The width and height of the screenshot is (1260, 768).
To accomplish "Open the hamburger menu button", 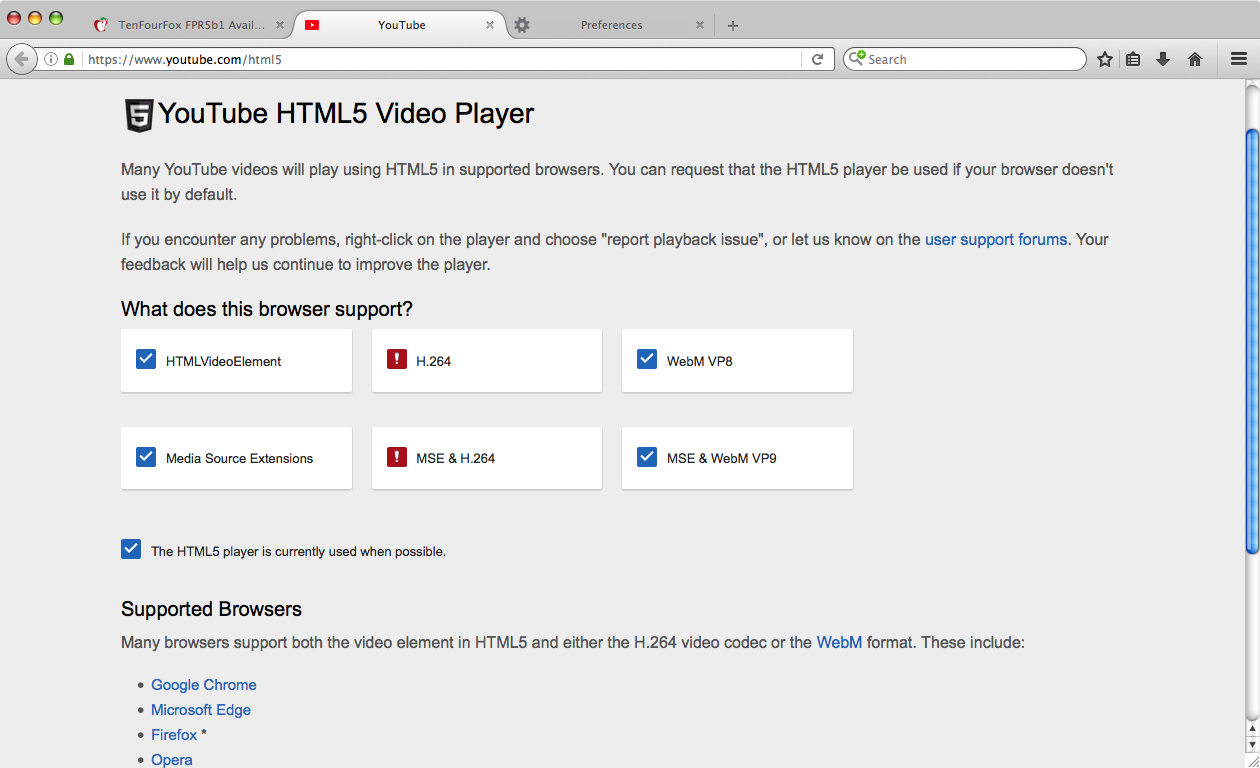I will (x=1239, y=59).
